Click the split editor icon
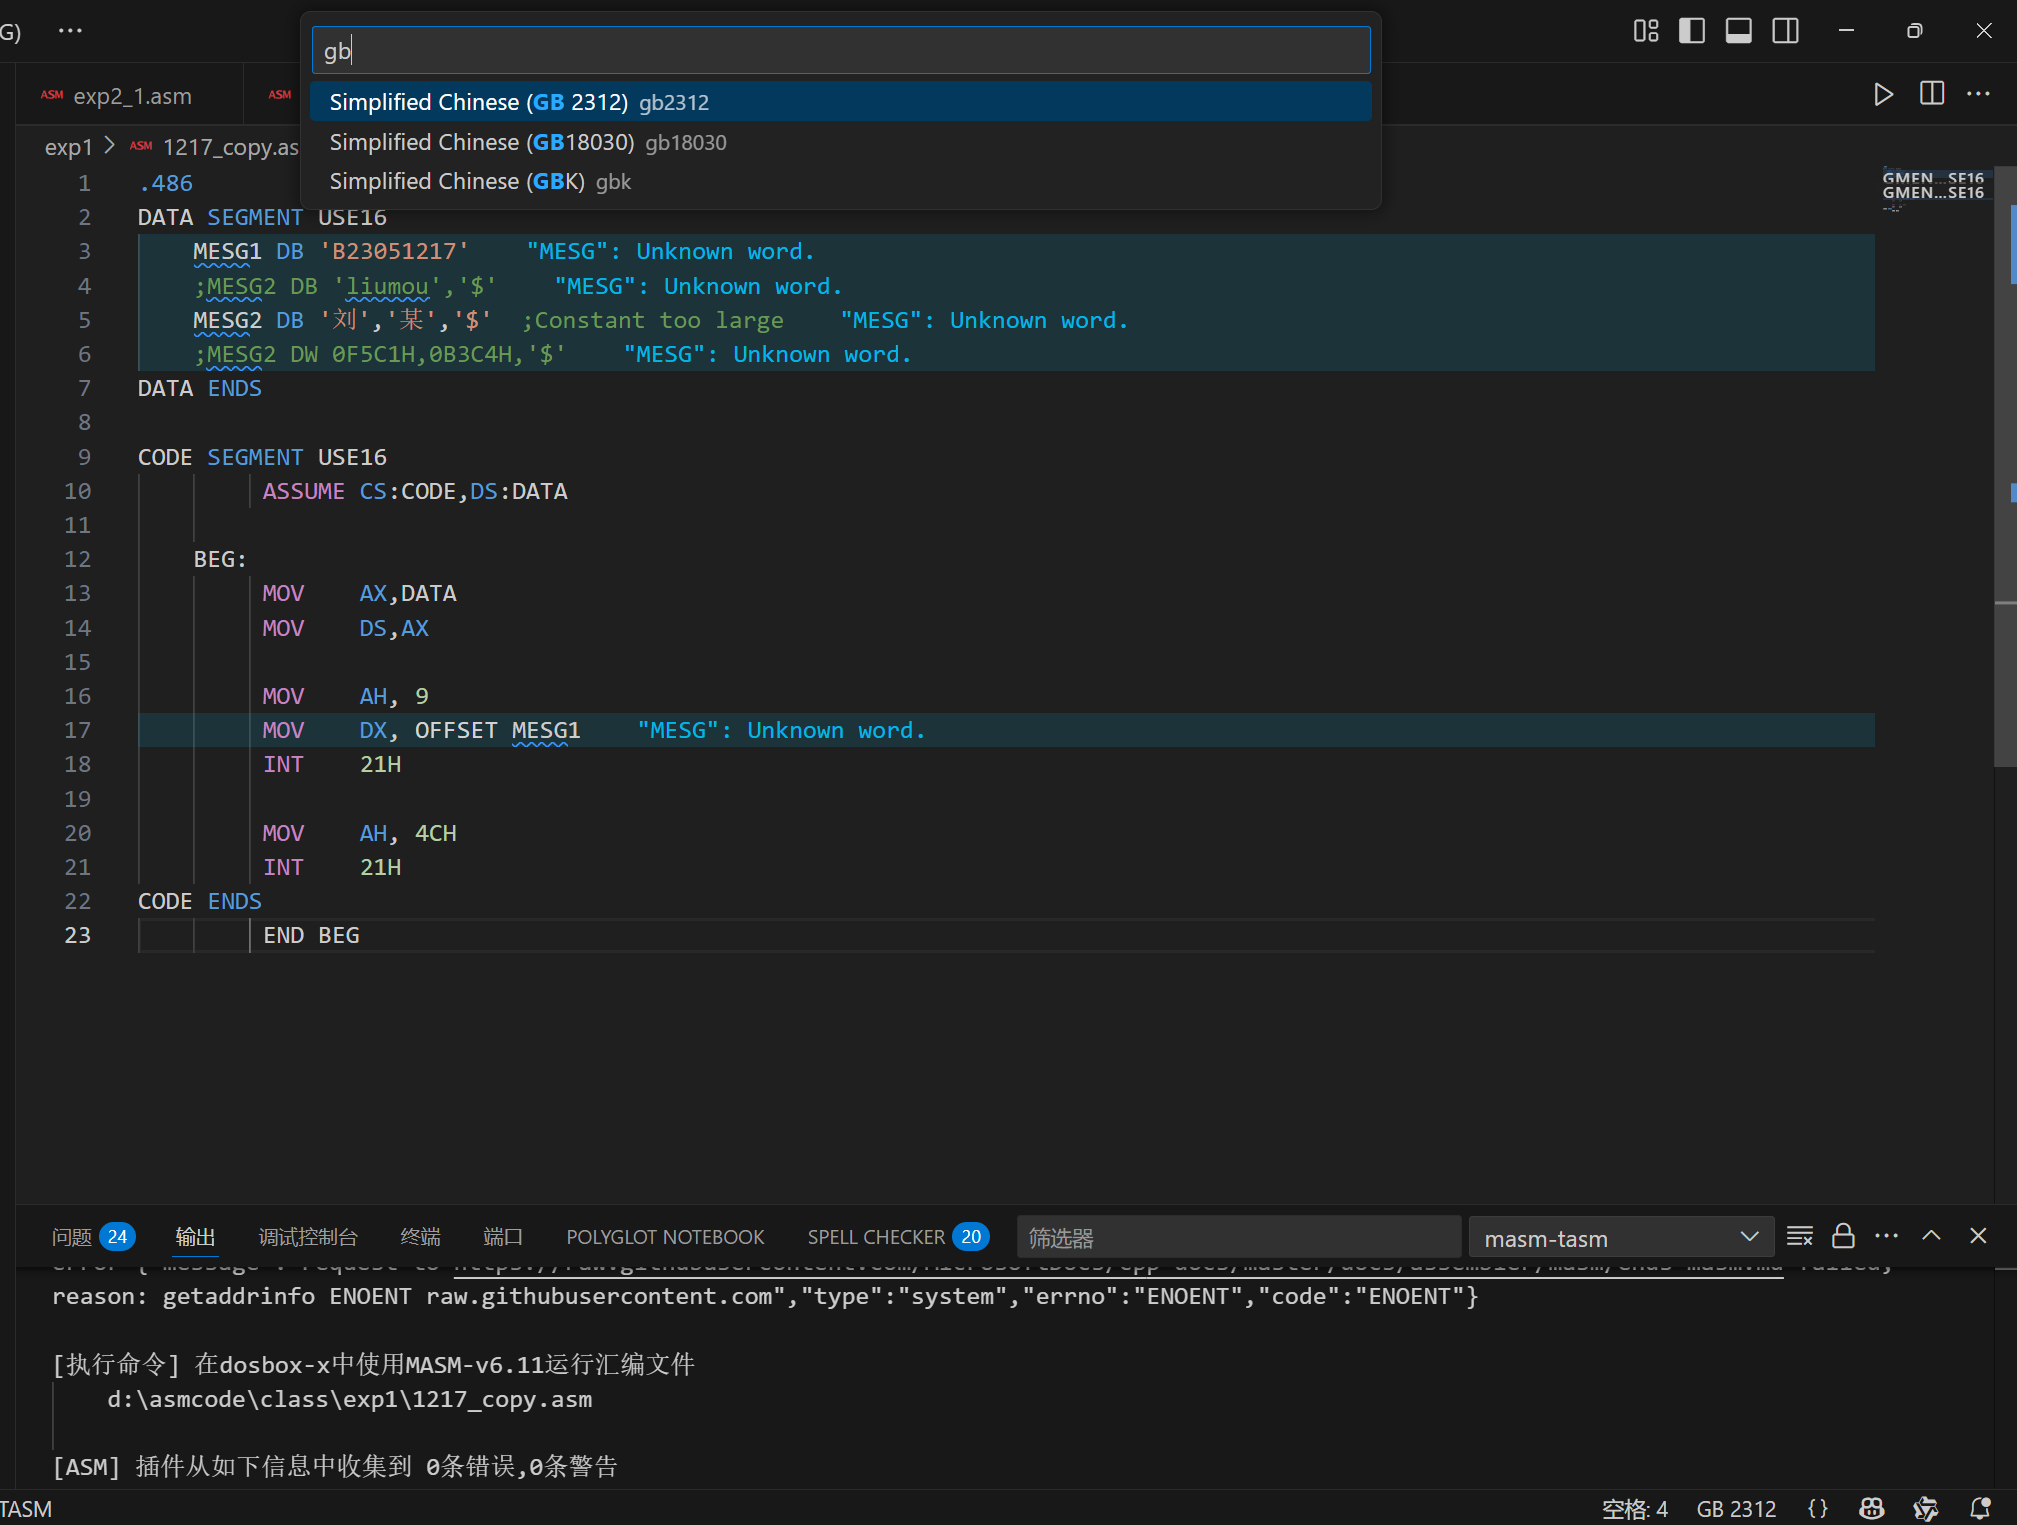 point(1932,95)
